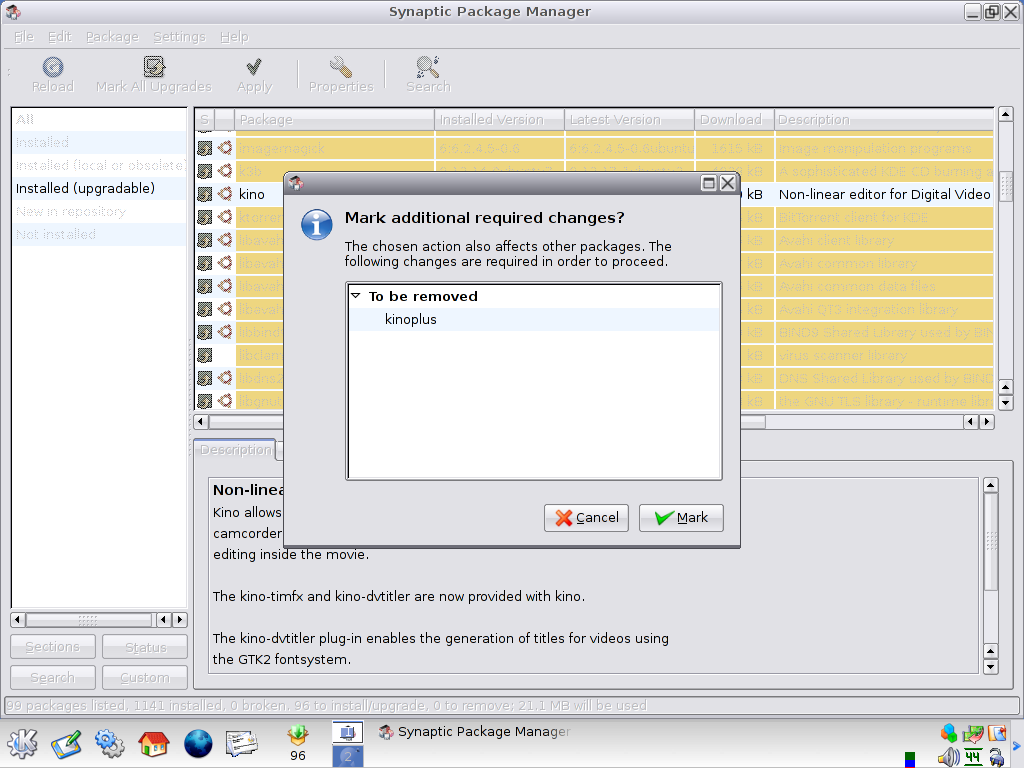Click 'Non-linear editor for Digital Video' description
This screenshot has width=1024, height=768.
884,195
